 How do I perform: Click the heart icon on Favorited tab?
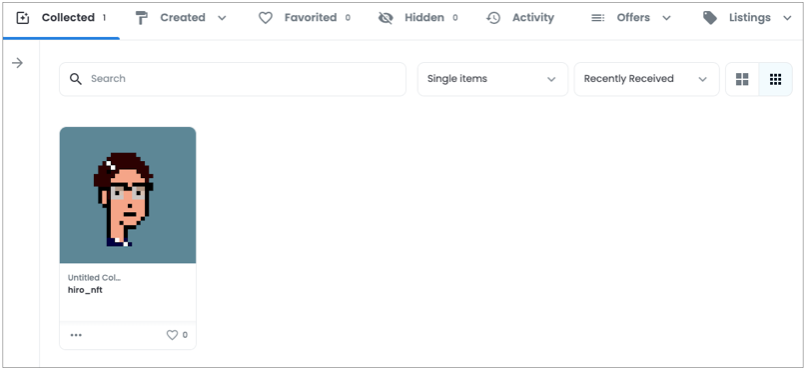click(265, 18)
